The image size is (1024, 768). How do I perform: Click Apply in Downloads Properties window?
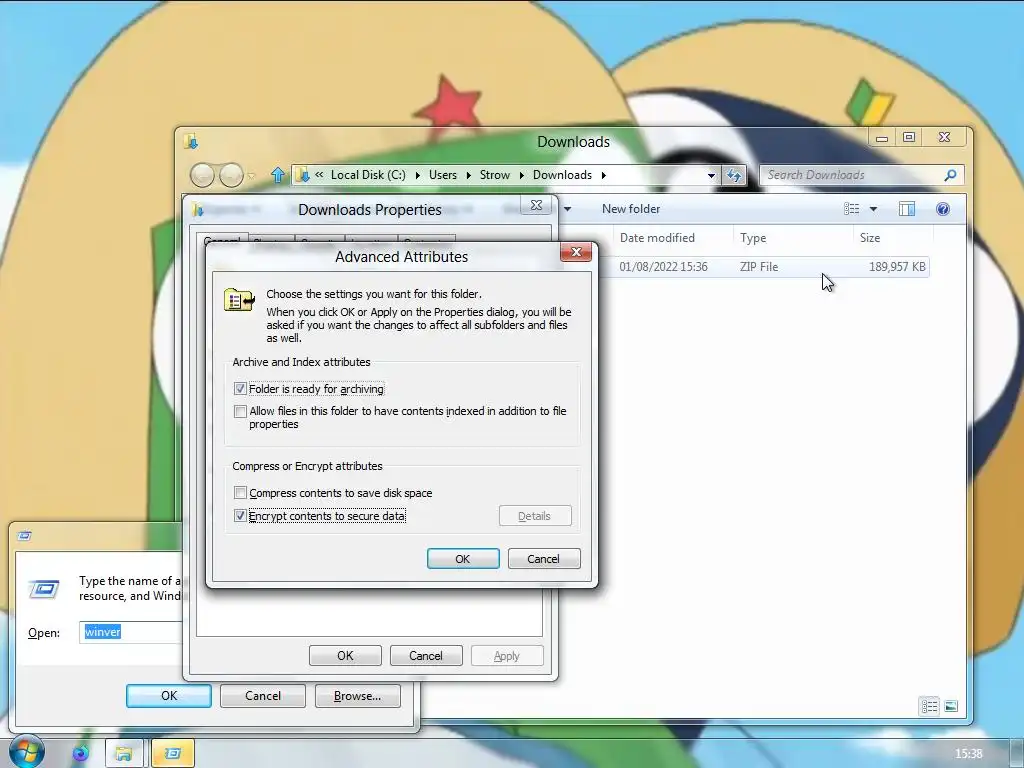507,656
